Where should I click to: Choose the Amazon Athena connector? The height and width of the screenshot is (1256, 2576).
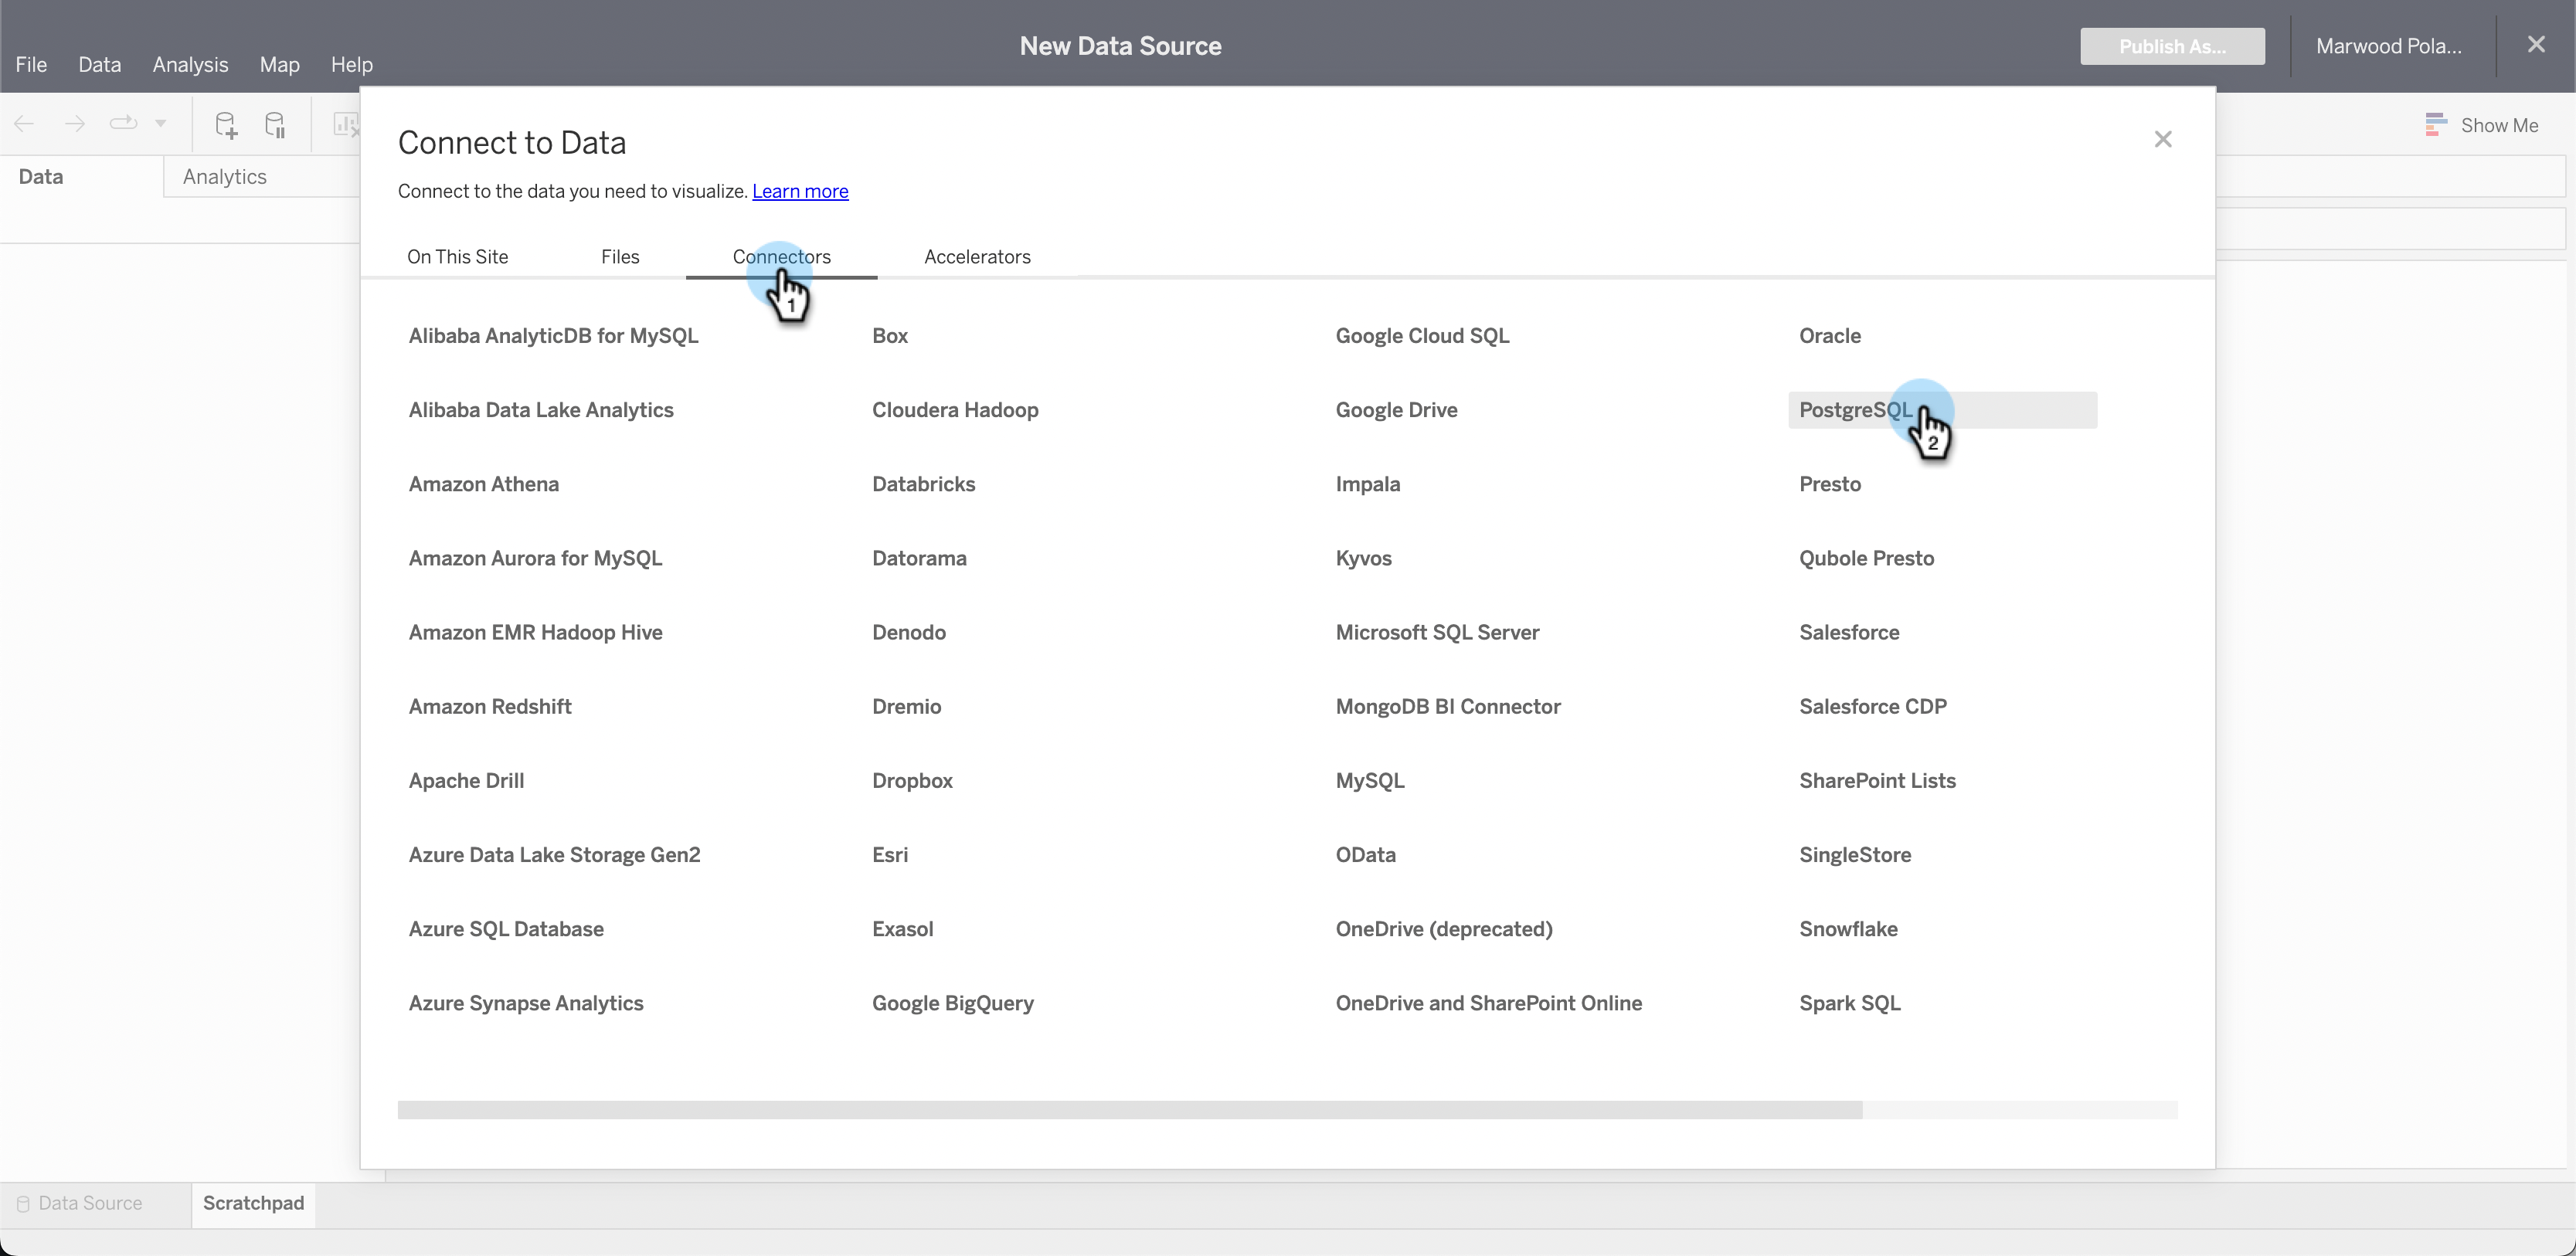[x=484, y=484]
